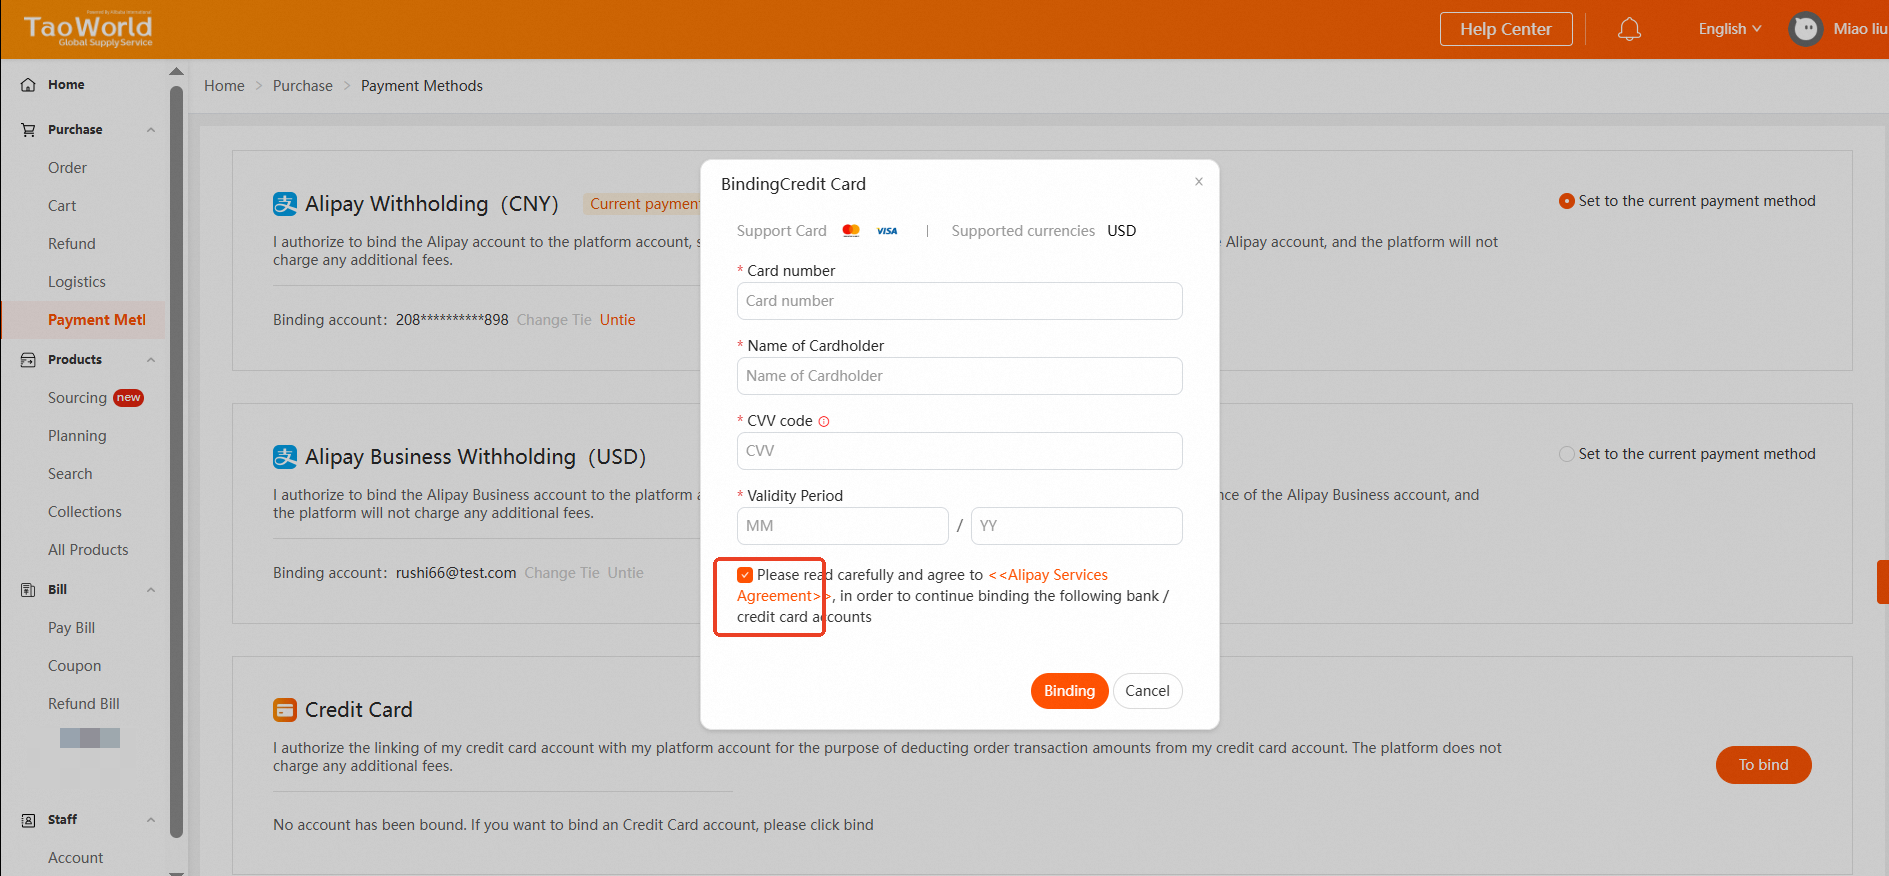Click the Alipay Business Withholding logo

coord(285,457)
